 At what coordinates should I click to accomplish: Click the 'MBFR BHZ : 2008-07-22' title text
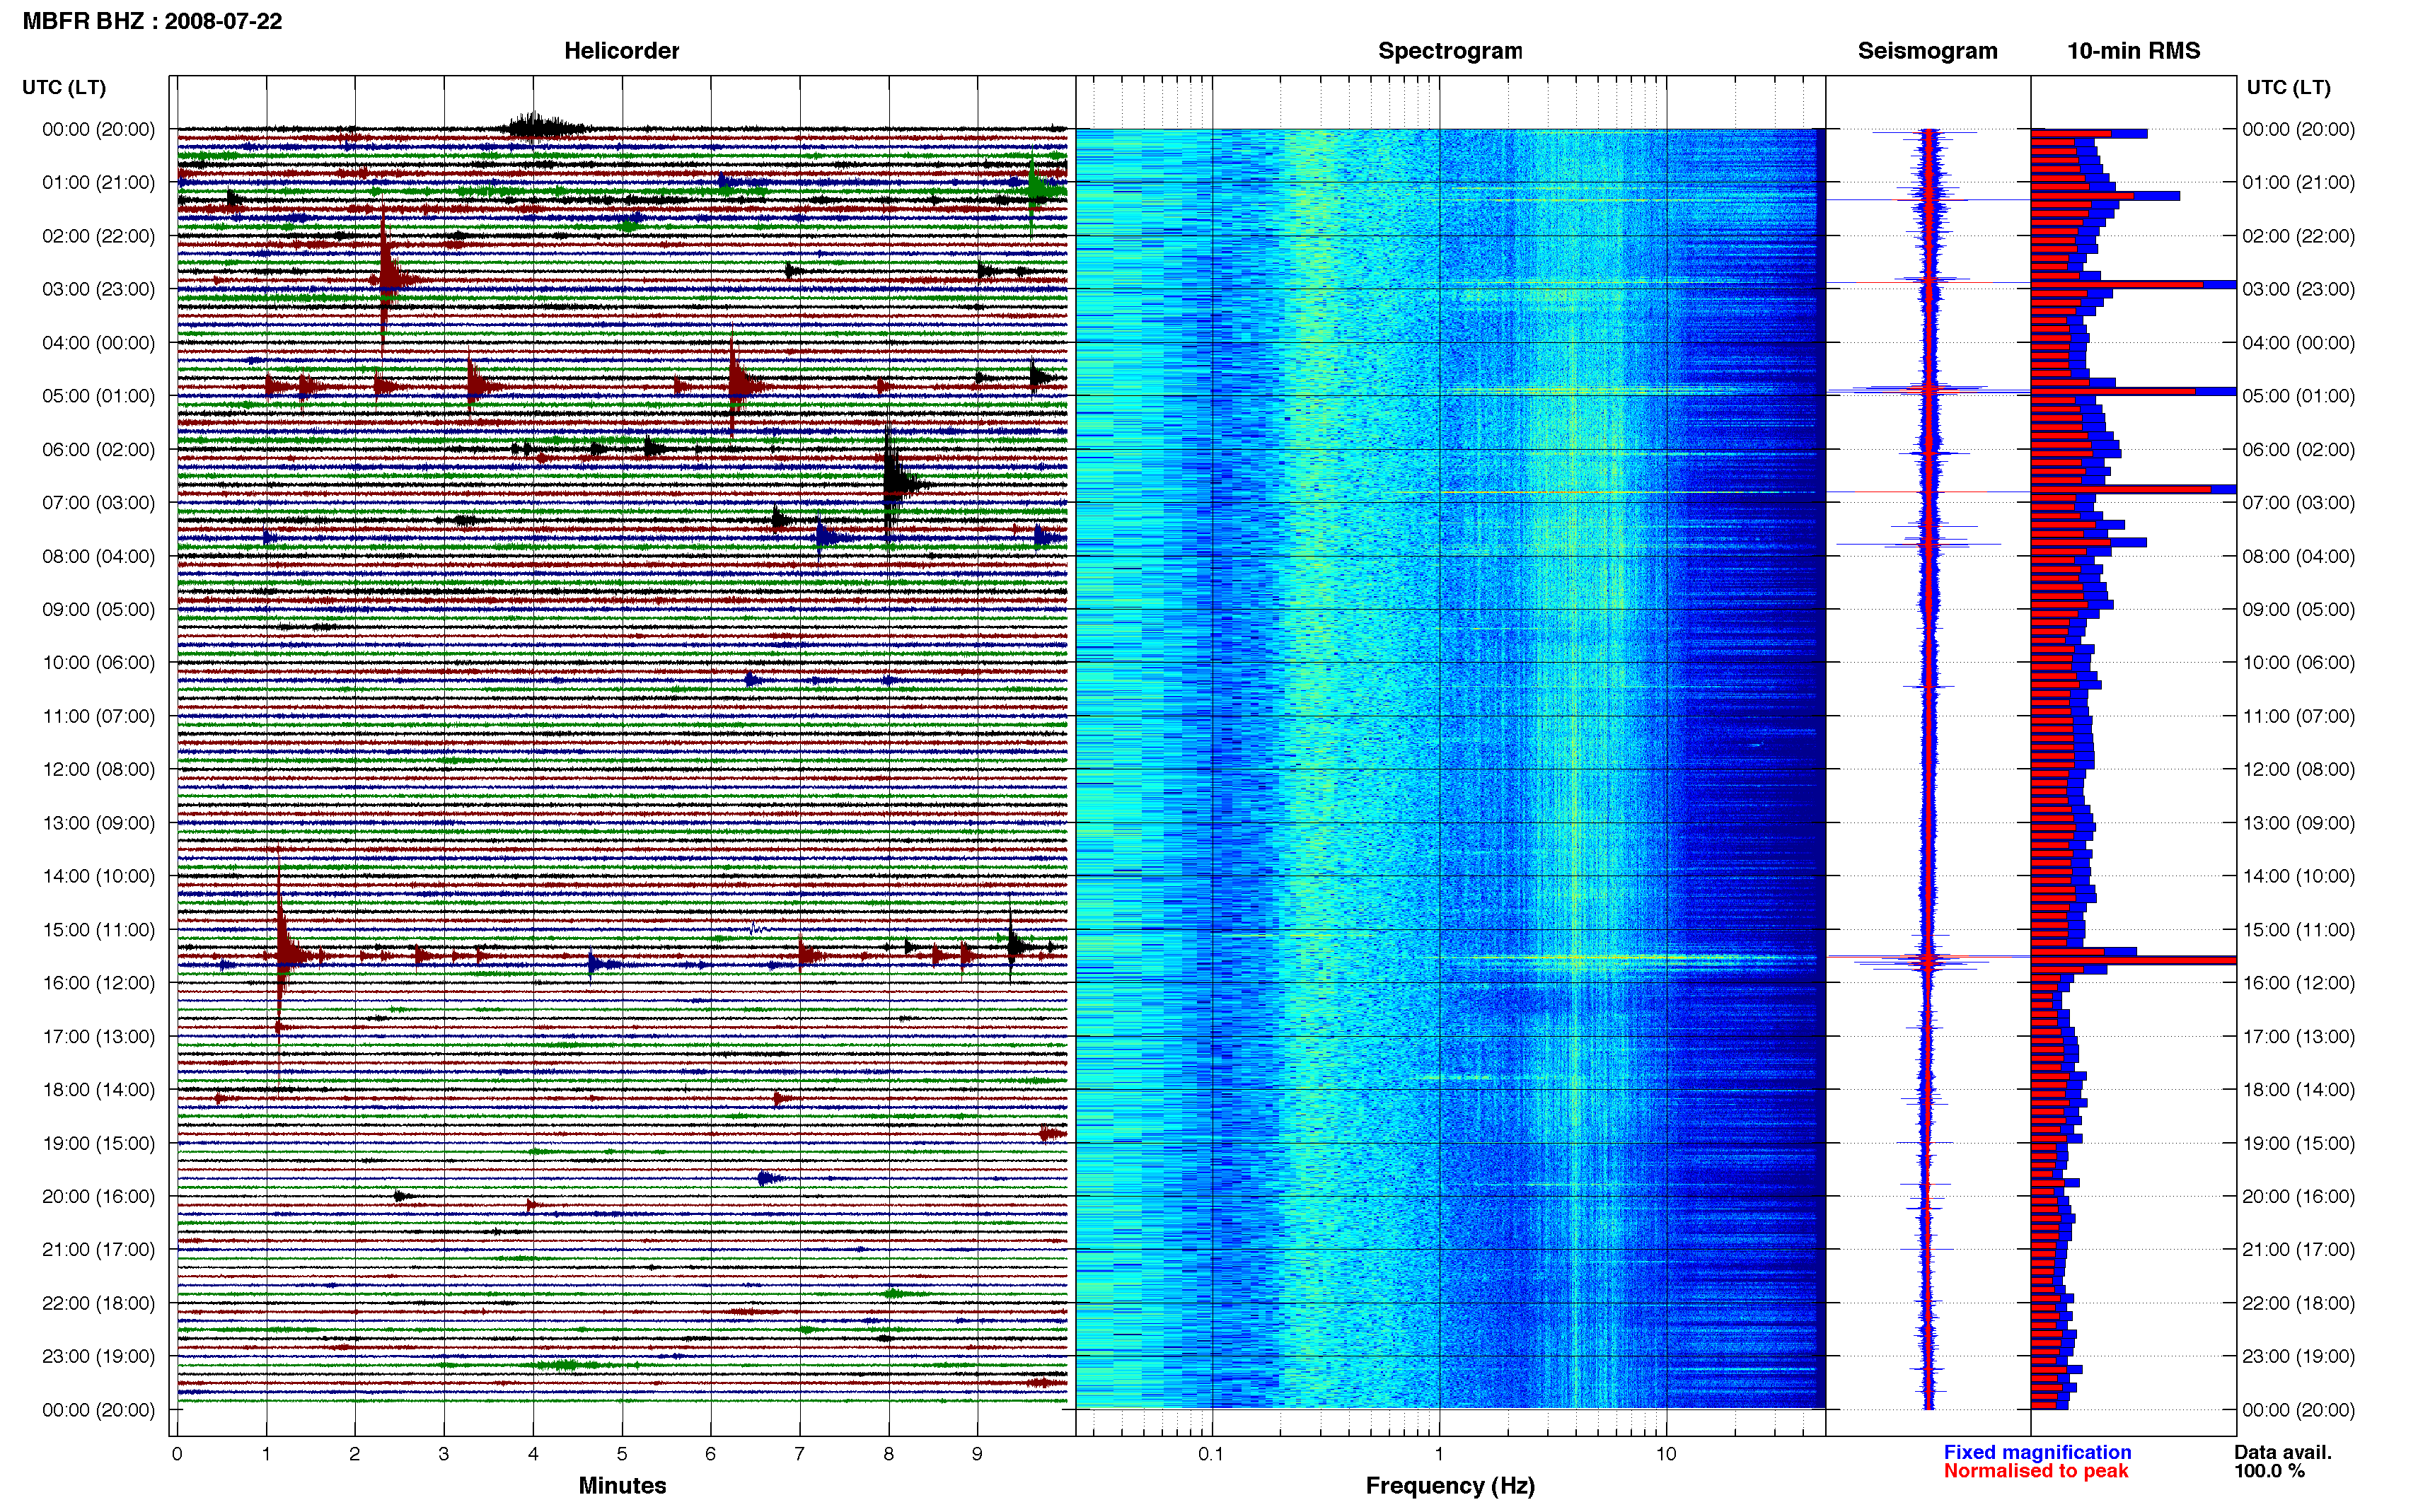pyautogui.click(x=152, y=21)
